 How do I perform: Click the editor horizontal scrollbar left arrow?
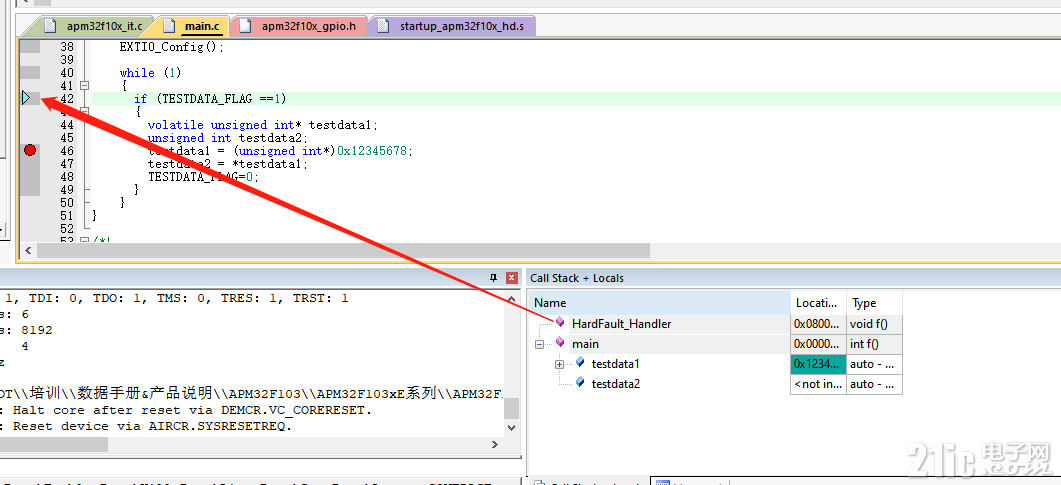click(x=28, y=251)
